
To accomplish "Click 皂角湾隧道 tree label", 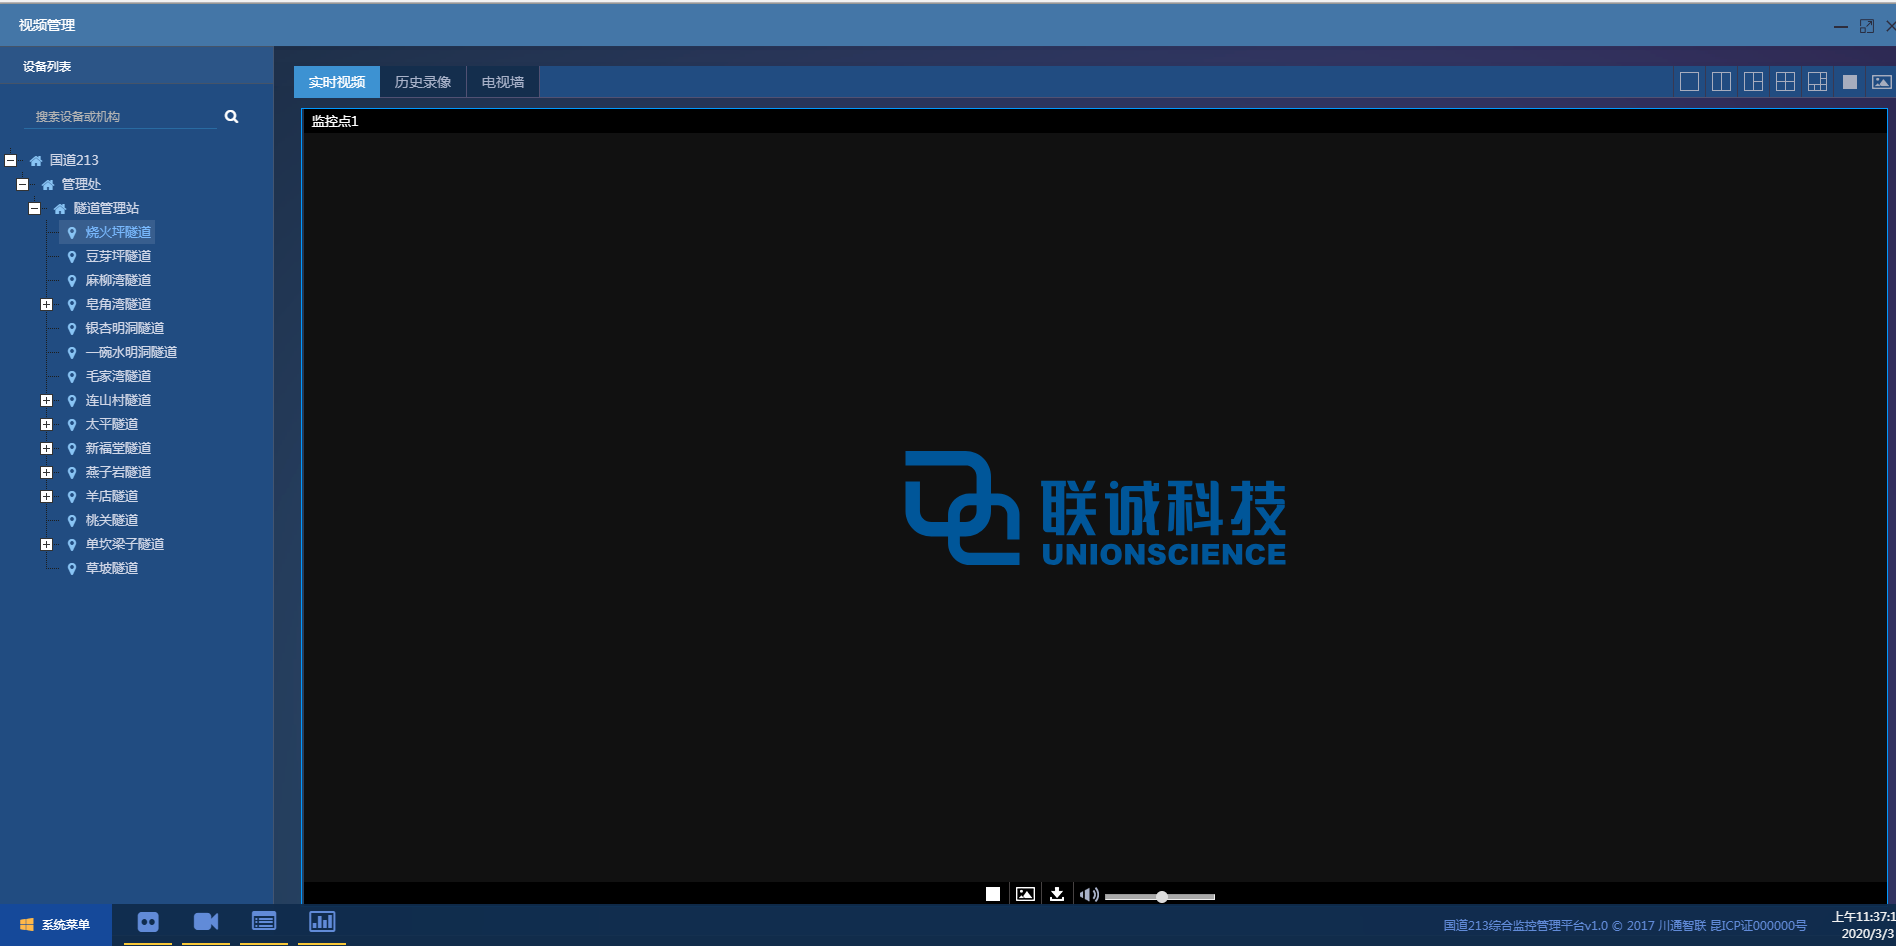I will (118, 304).
